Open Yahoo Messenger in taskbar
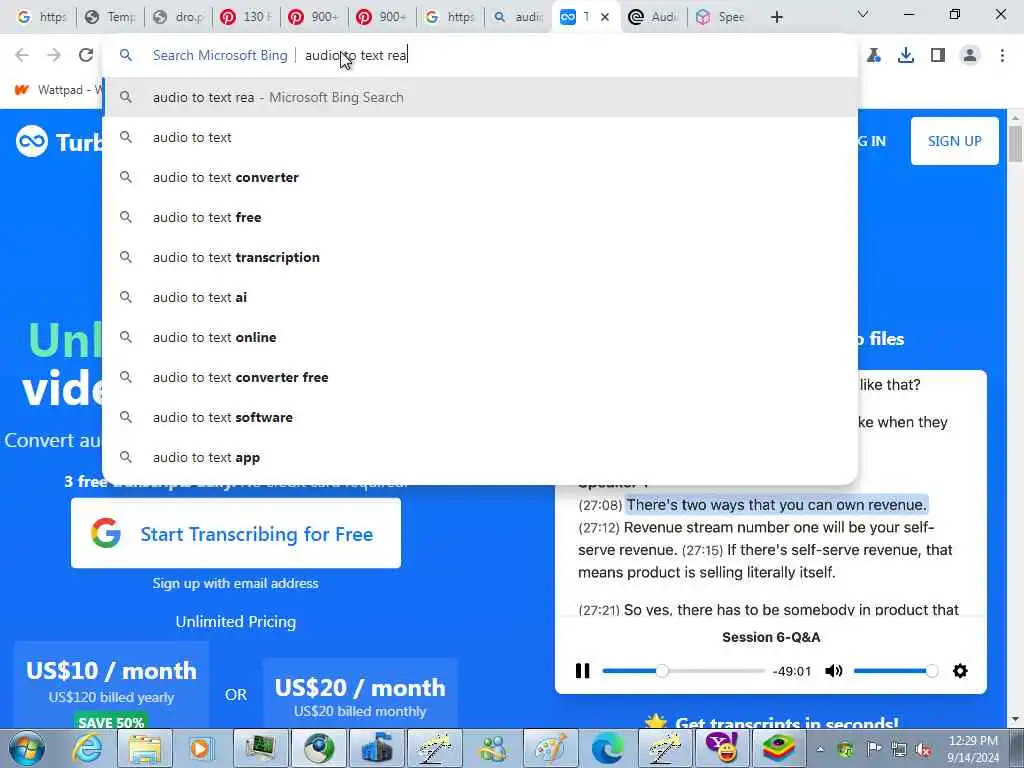The image size is (1024, 768). coord(721,748)
